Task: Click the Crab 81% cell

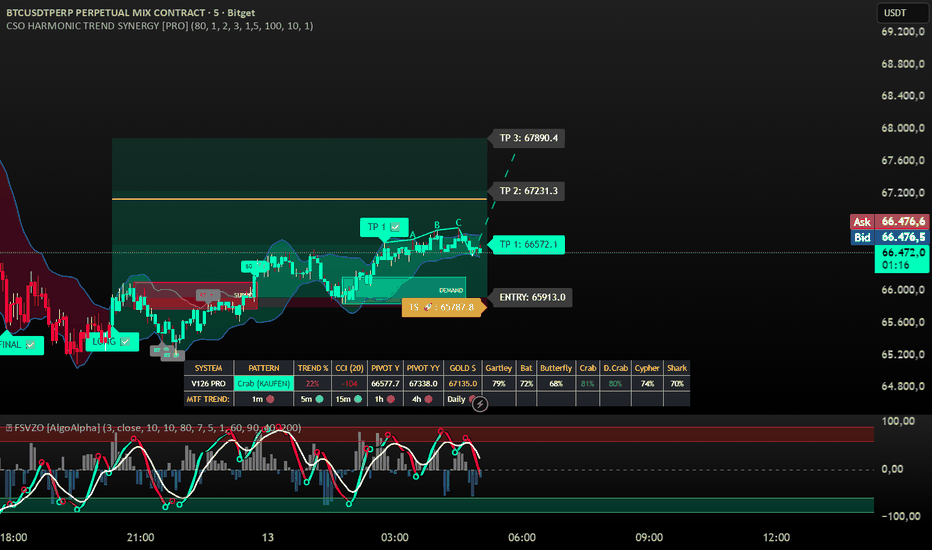Action: [x=587, y=384]
